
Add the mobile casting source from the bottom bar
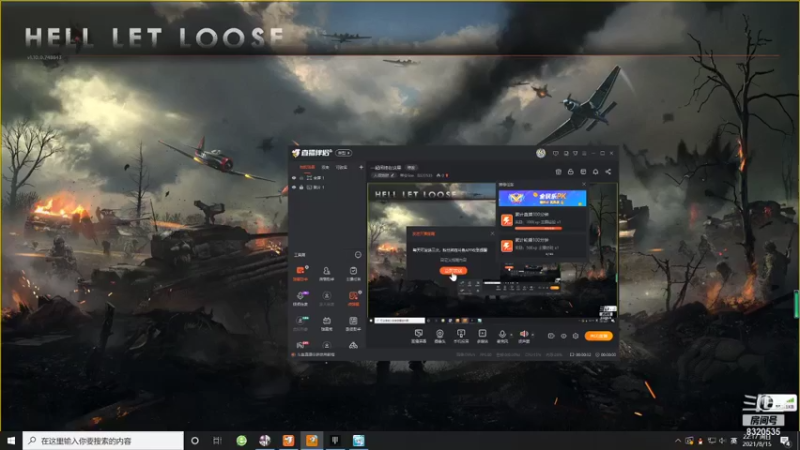(461, 336)
